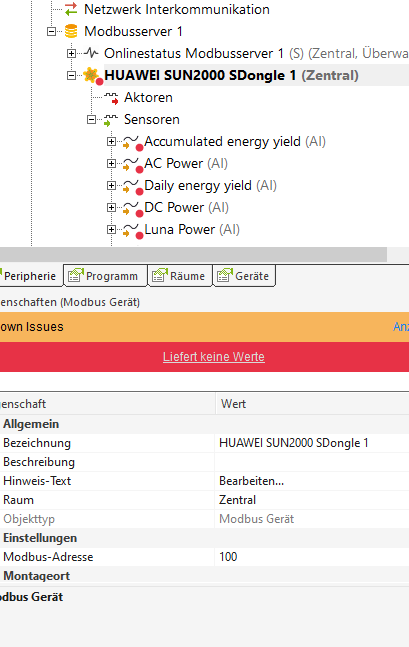Click the Luna Power analog input icon
Image resolution: width=409 pixels, height=647 pixels.
click(133, 230)
